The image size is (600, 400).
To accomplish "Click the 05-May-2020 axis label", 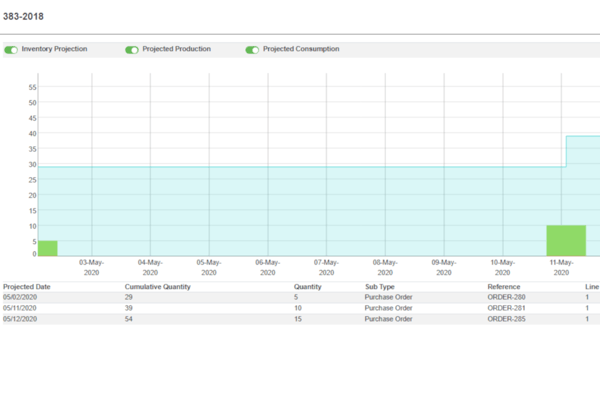I will point(209,268).
